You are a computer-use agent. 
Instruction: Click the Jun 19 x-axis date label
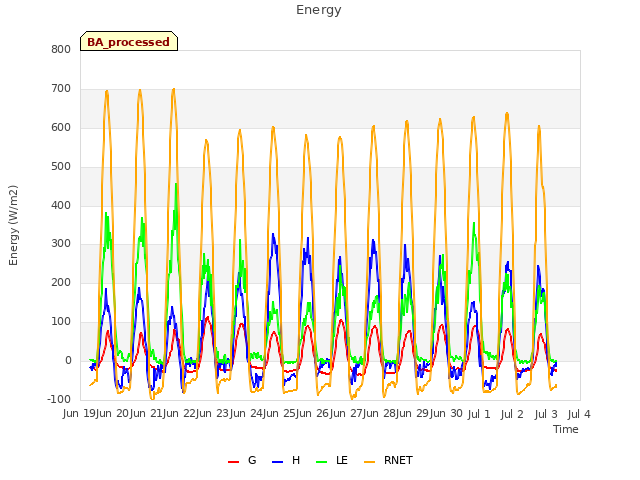tap(79, 414)
